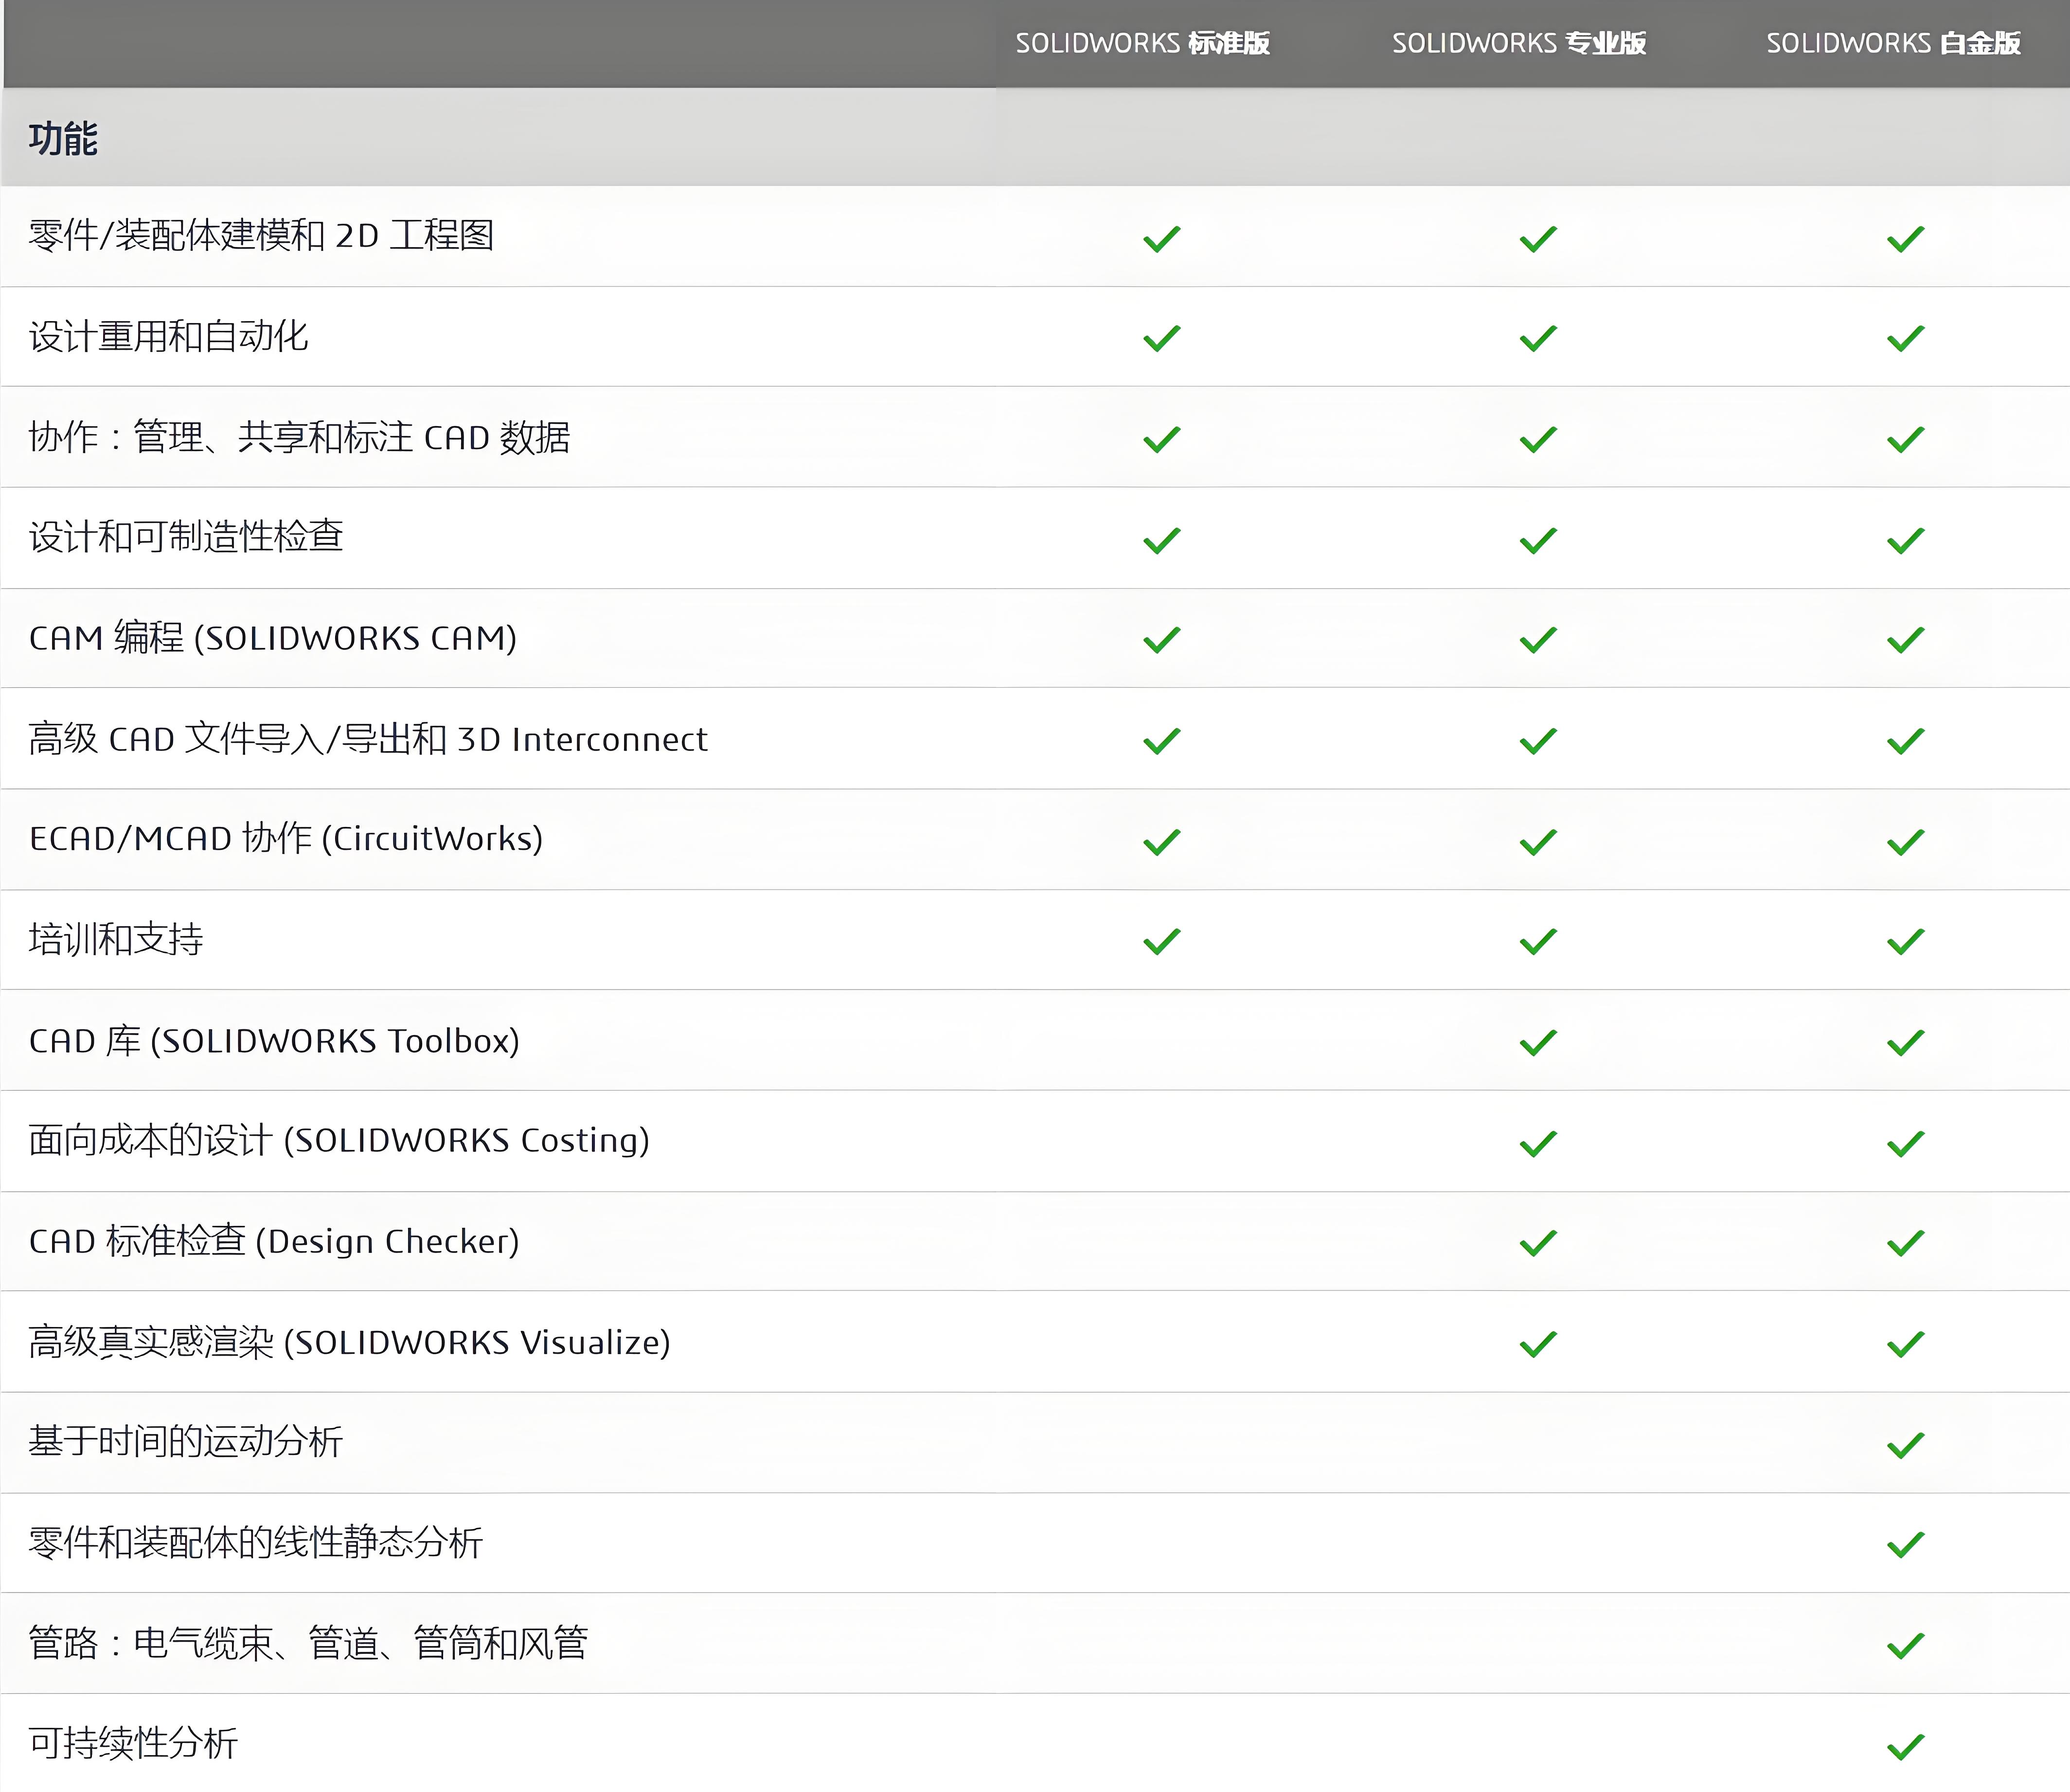The image size is (2070, 1792).
Task: Click 白金版 checkmark for SOLIDWORKS Toolbox
Action: (1906, 1042)
